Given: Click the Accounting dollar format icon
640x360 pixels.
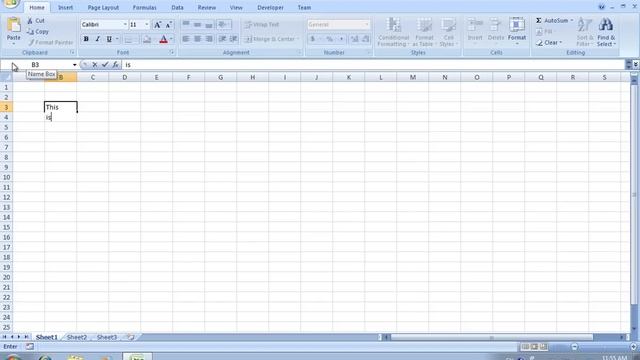Looking at the screenshot, I should (312, 39).
